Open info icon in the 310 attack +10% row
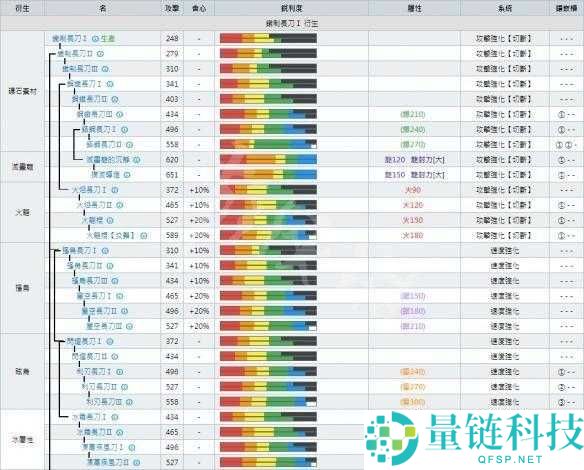This screenshot has height=470, width=584. click(105, 251)
